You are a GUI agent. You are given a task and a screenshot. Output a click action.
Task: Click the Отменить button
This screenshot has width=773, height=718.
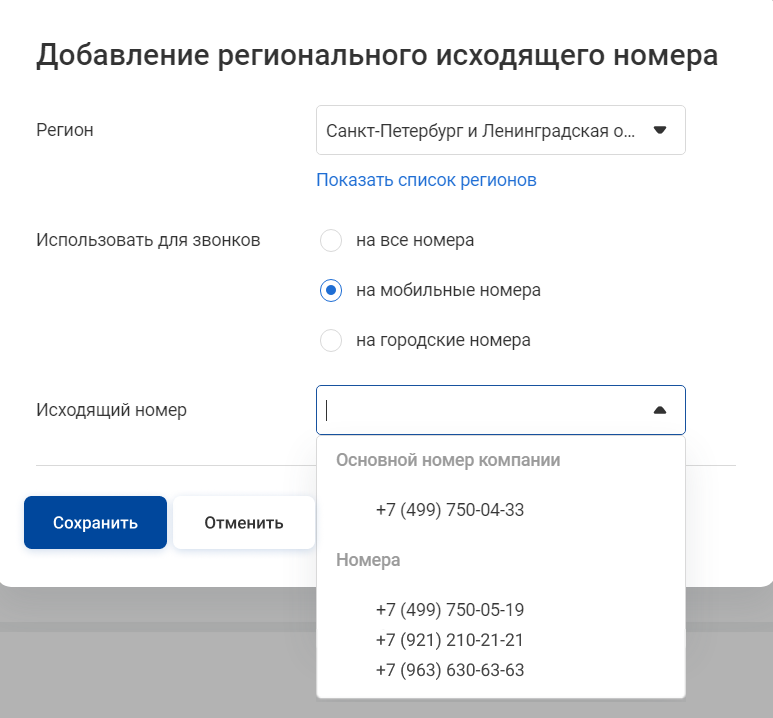coord(244,522)
